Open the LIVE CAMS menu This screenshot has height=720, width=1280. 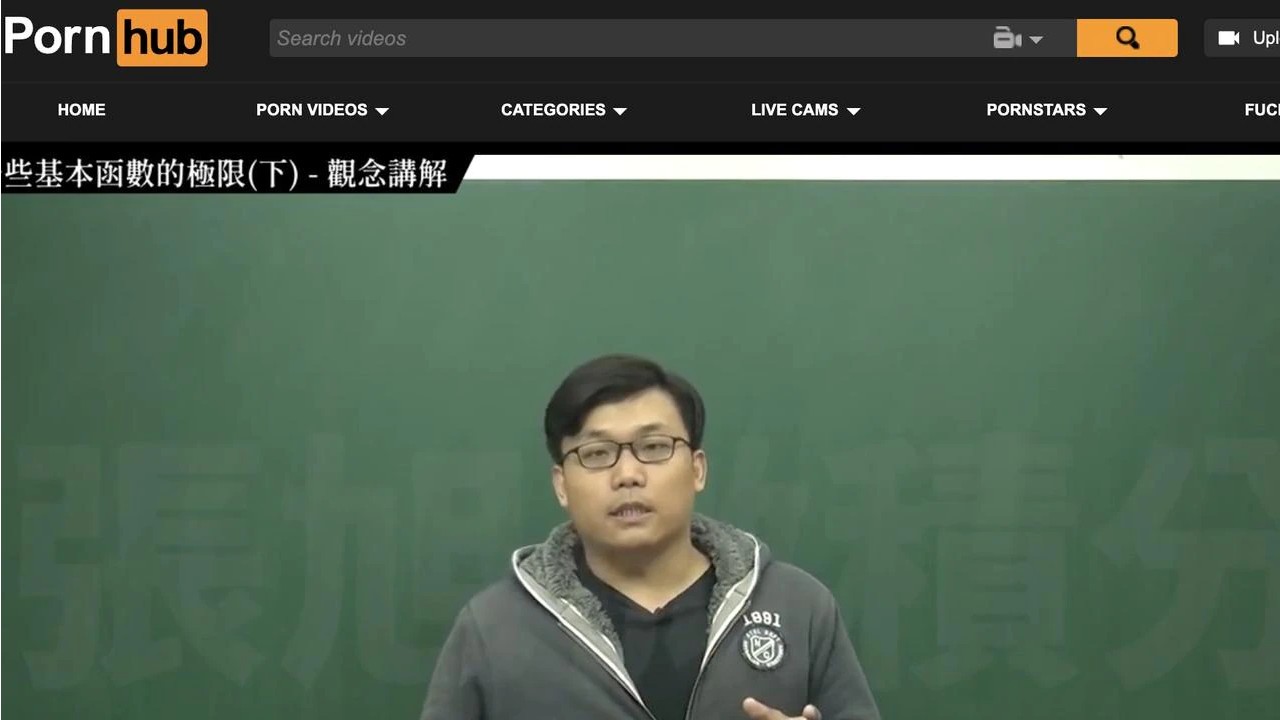(x=806, y=110)
